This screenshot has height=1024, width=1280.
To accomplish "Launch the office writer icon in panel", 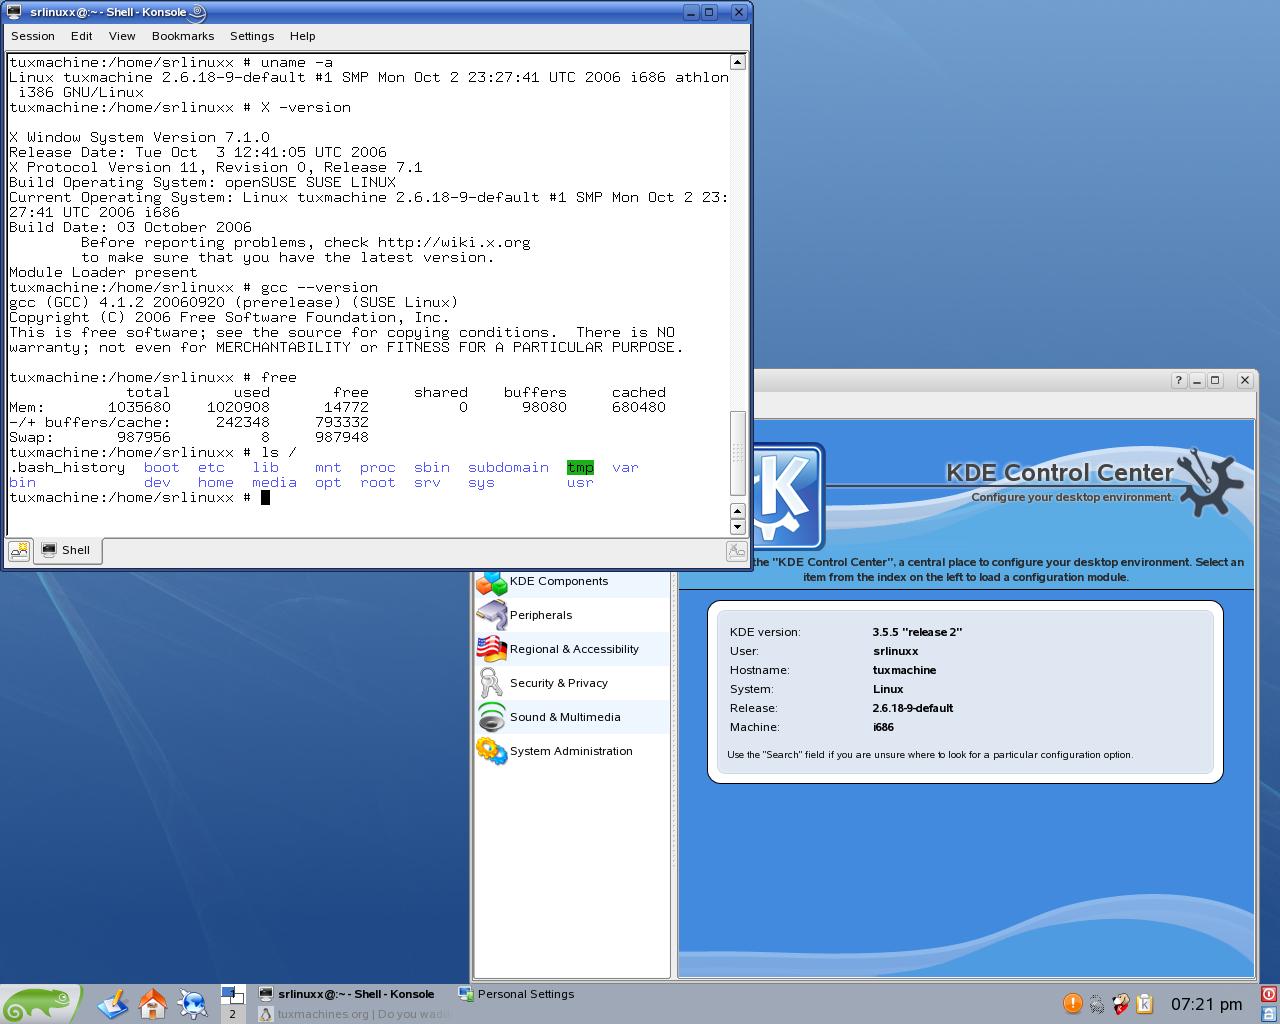I will [112, 1003].
